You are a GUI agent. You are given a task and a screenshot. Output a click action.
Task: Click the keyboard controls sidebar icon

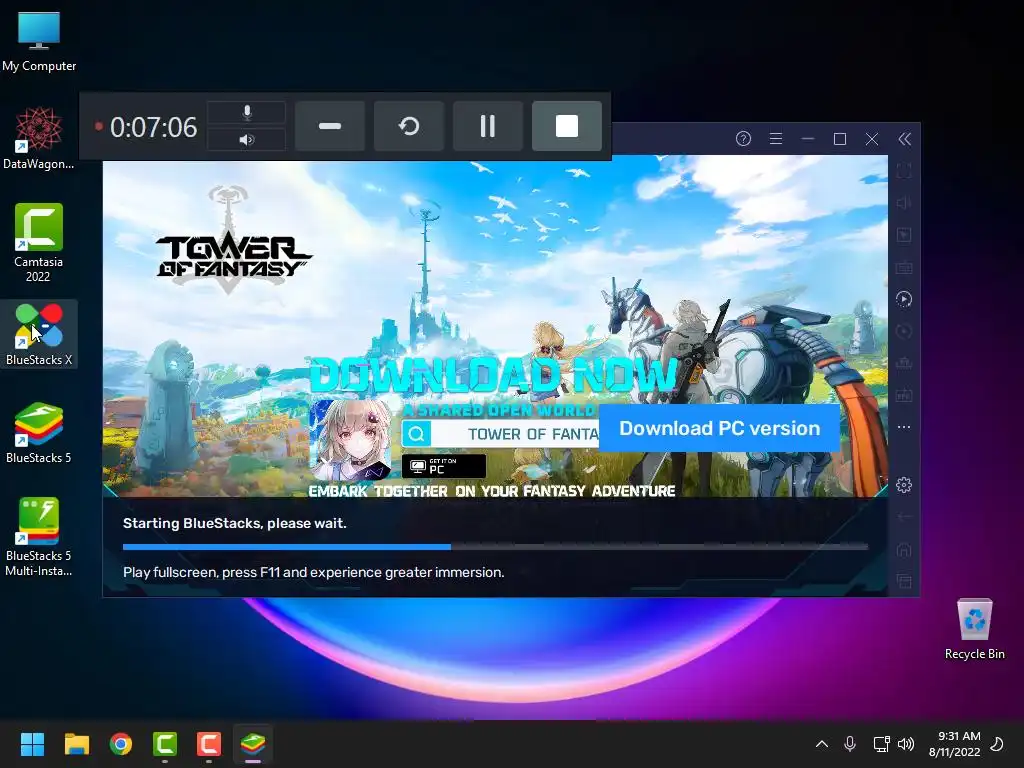coord(904,268)
